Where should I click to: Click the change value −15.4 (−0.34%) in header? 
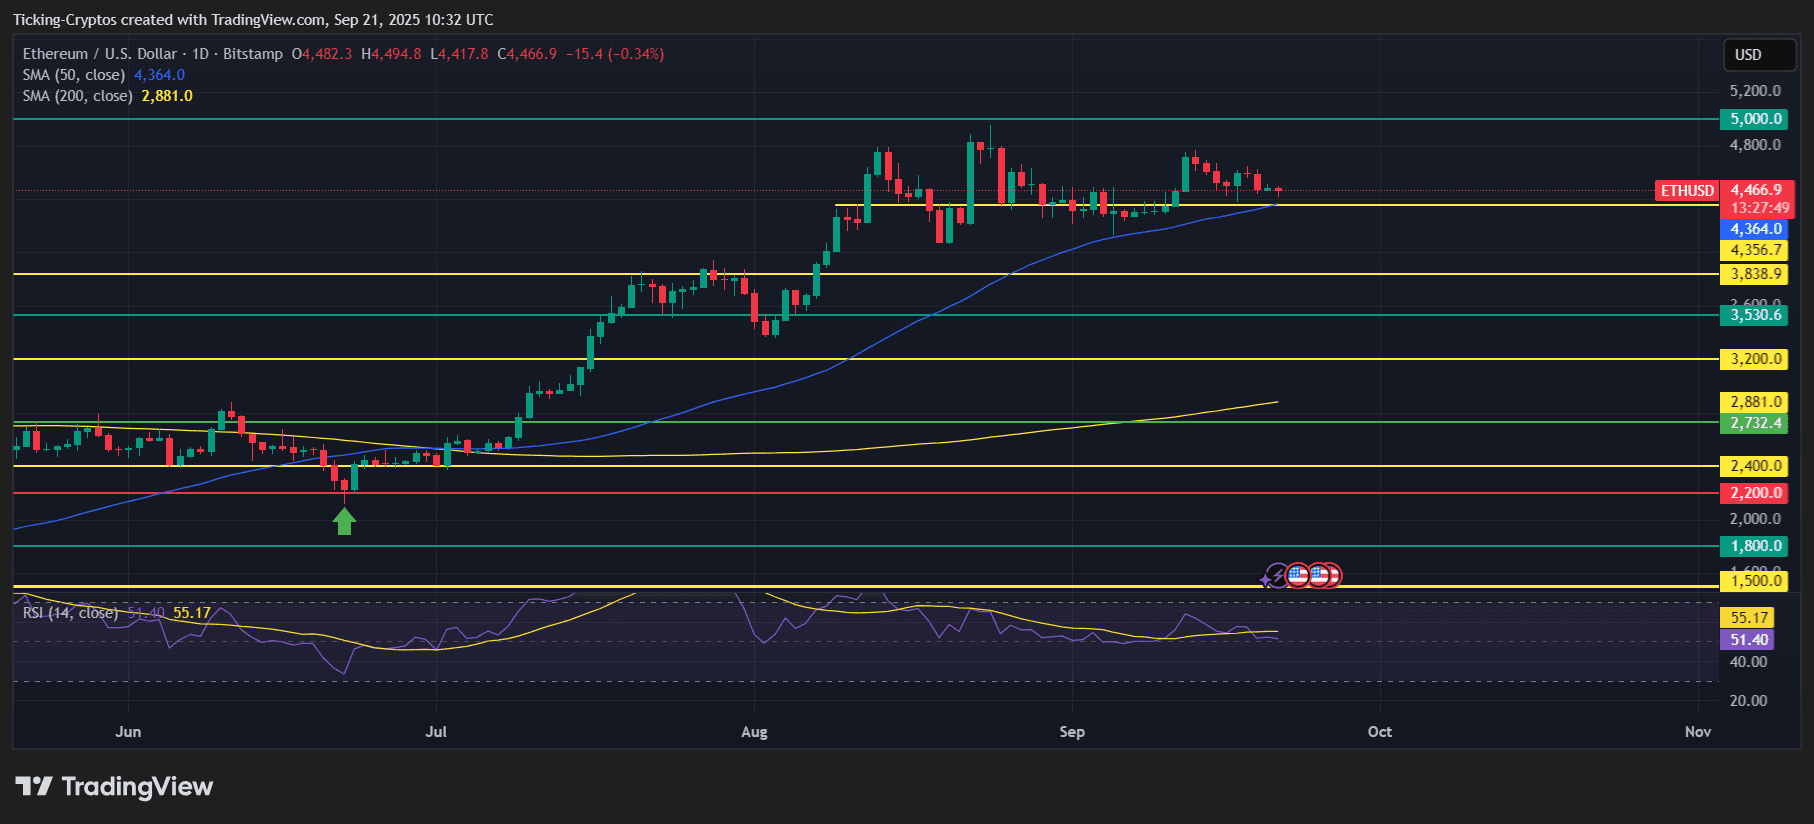point(615,54)
